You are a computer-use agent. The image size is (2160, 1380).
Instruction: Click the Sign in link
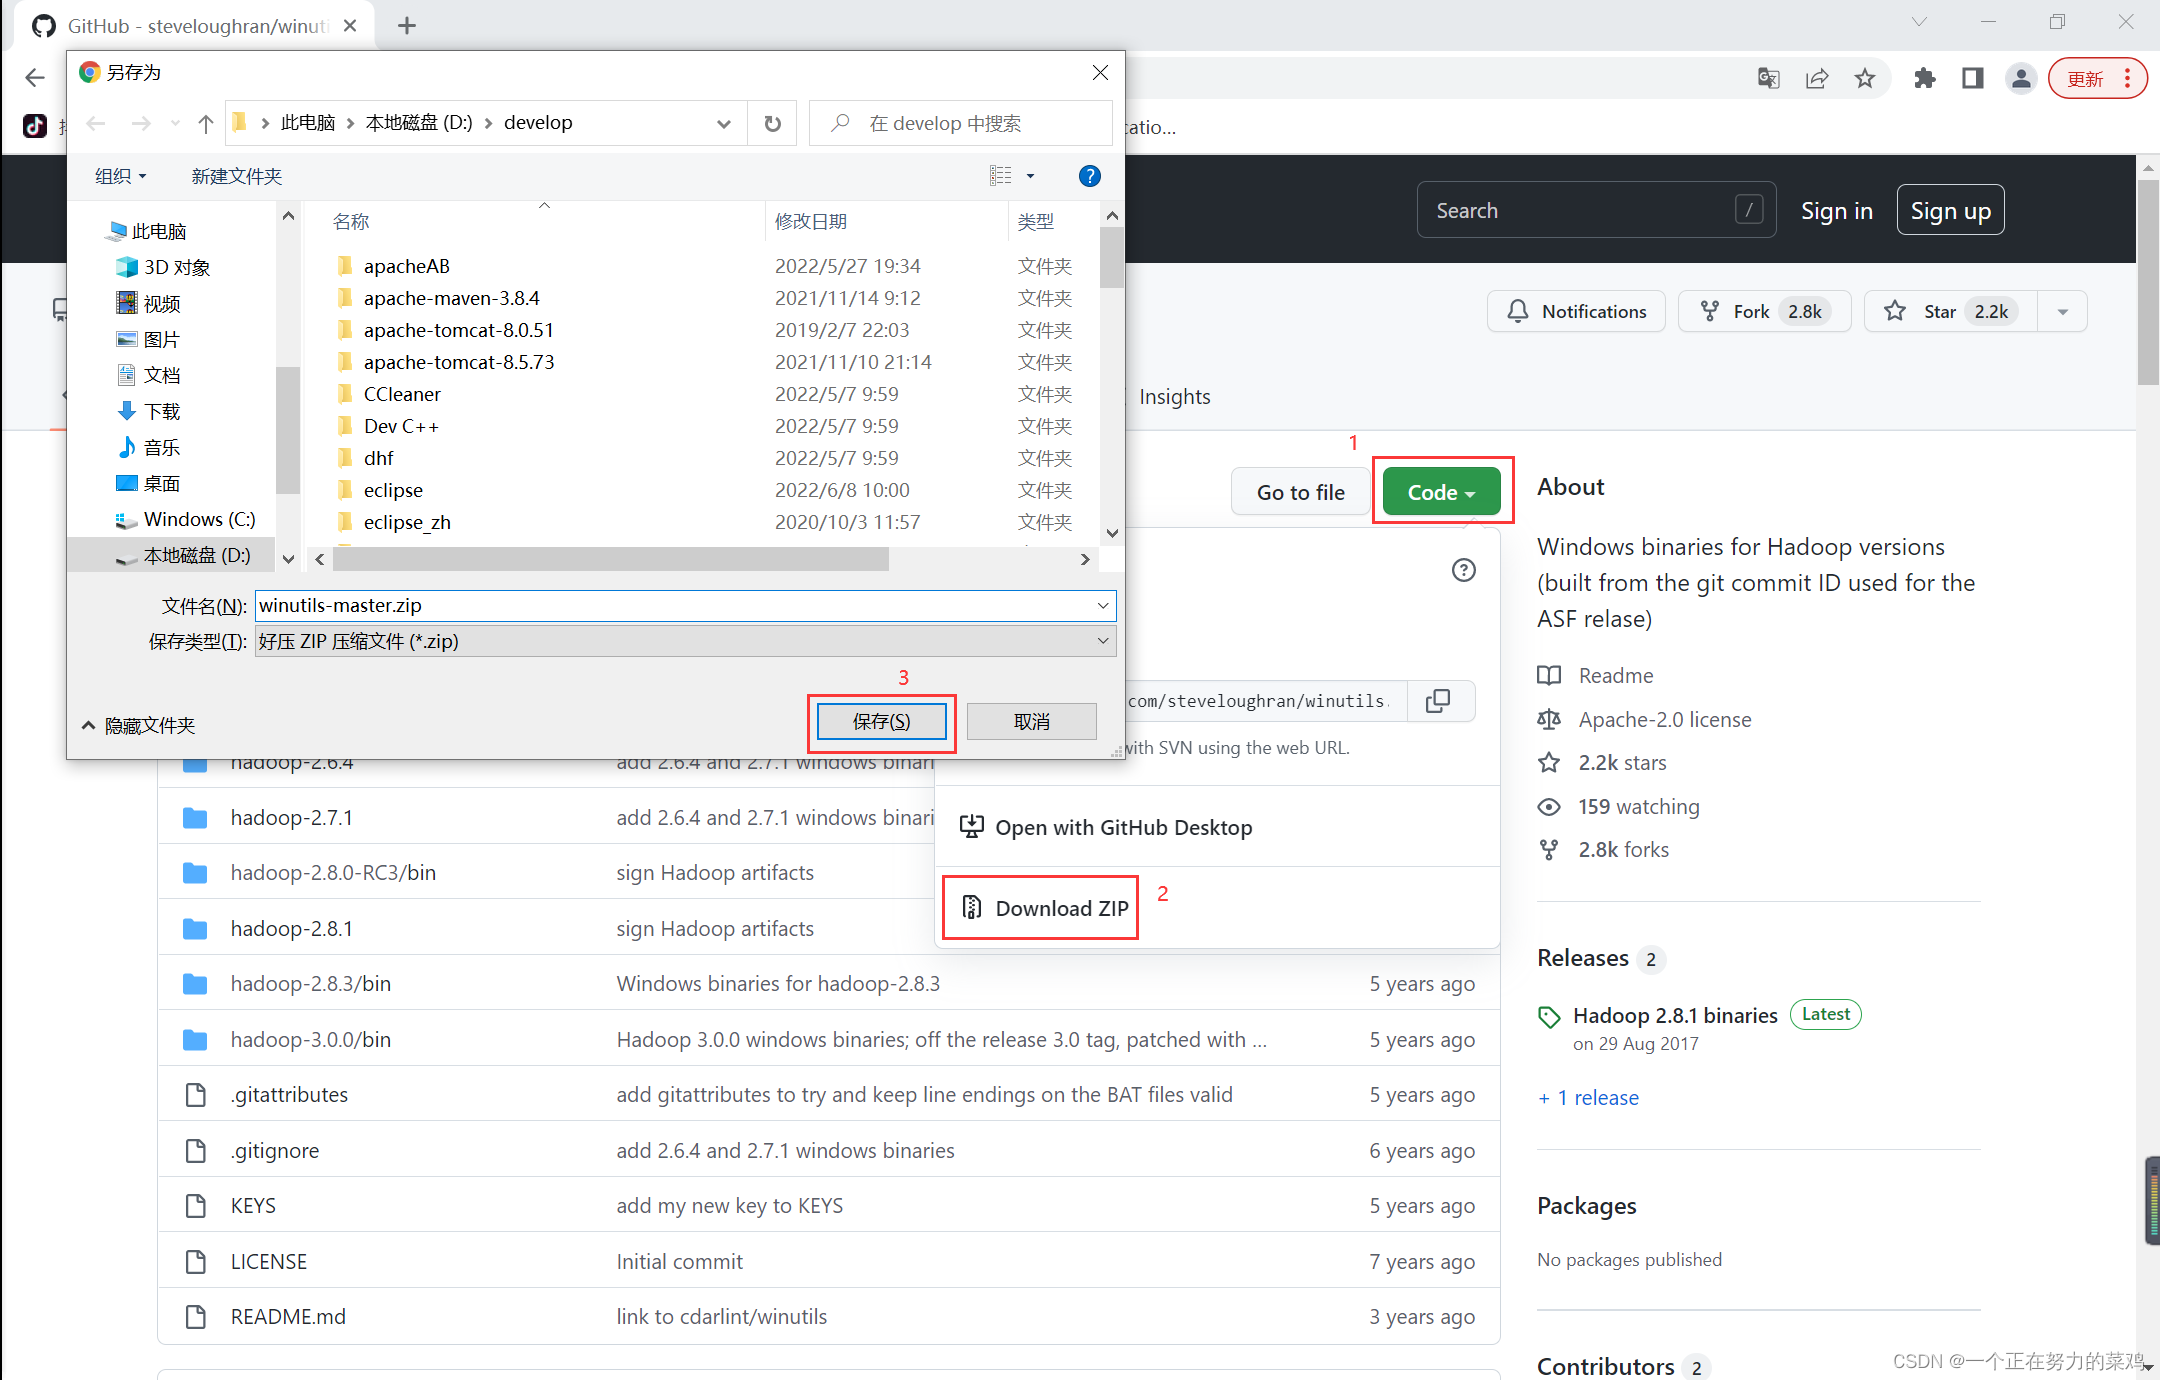click(x=1836, y=210)
